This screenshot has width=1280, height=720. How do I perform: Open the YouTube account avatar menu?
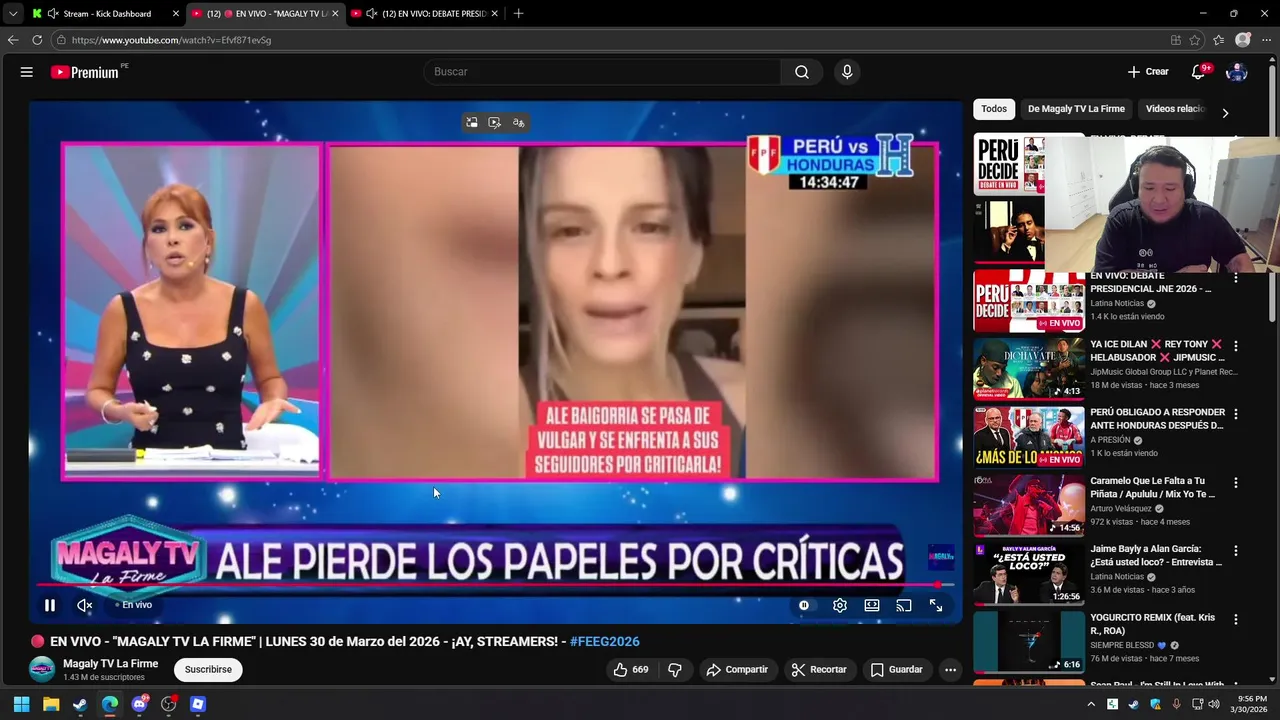(1237, 72)
